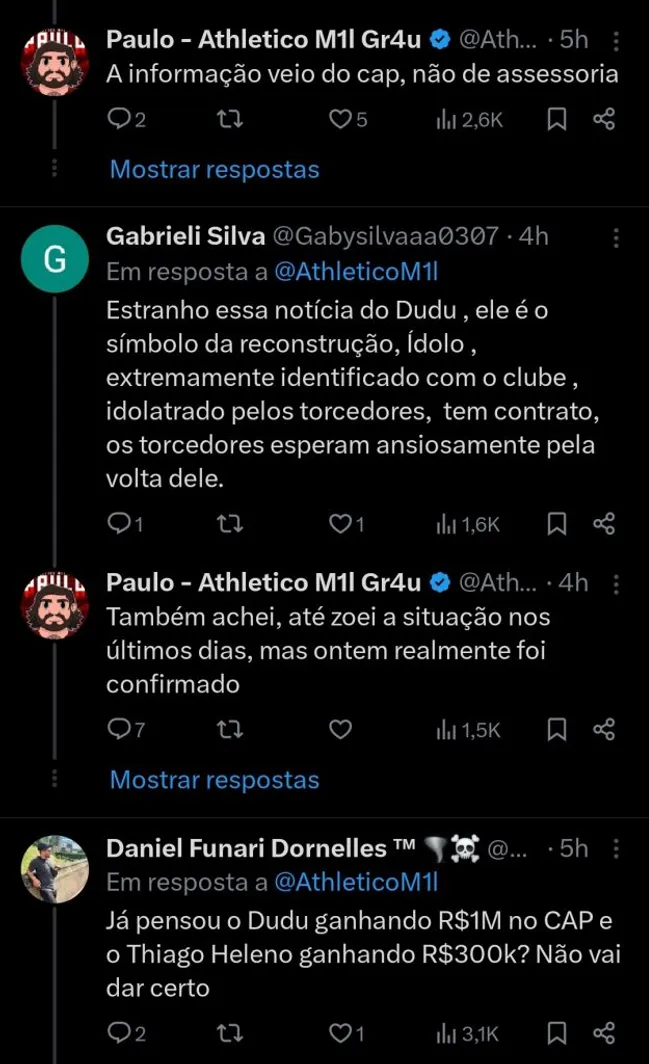Screen dimensions: 649x1064
Task: Expand respostas below Paulo's confirmation post
Action: pyautogui.click(x=214, y=779)
